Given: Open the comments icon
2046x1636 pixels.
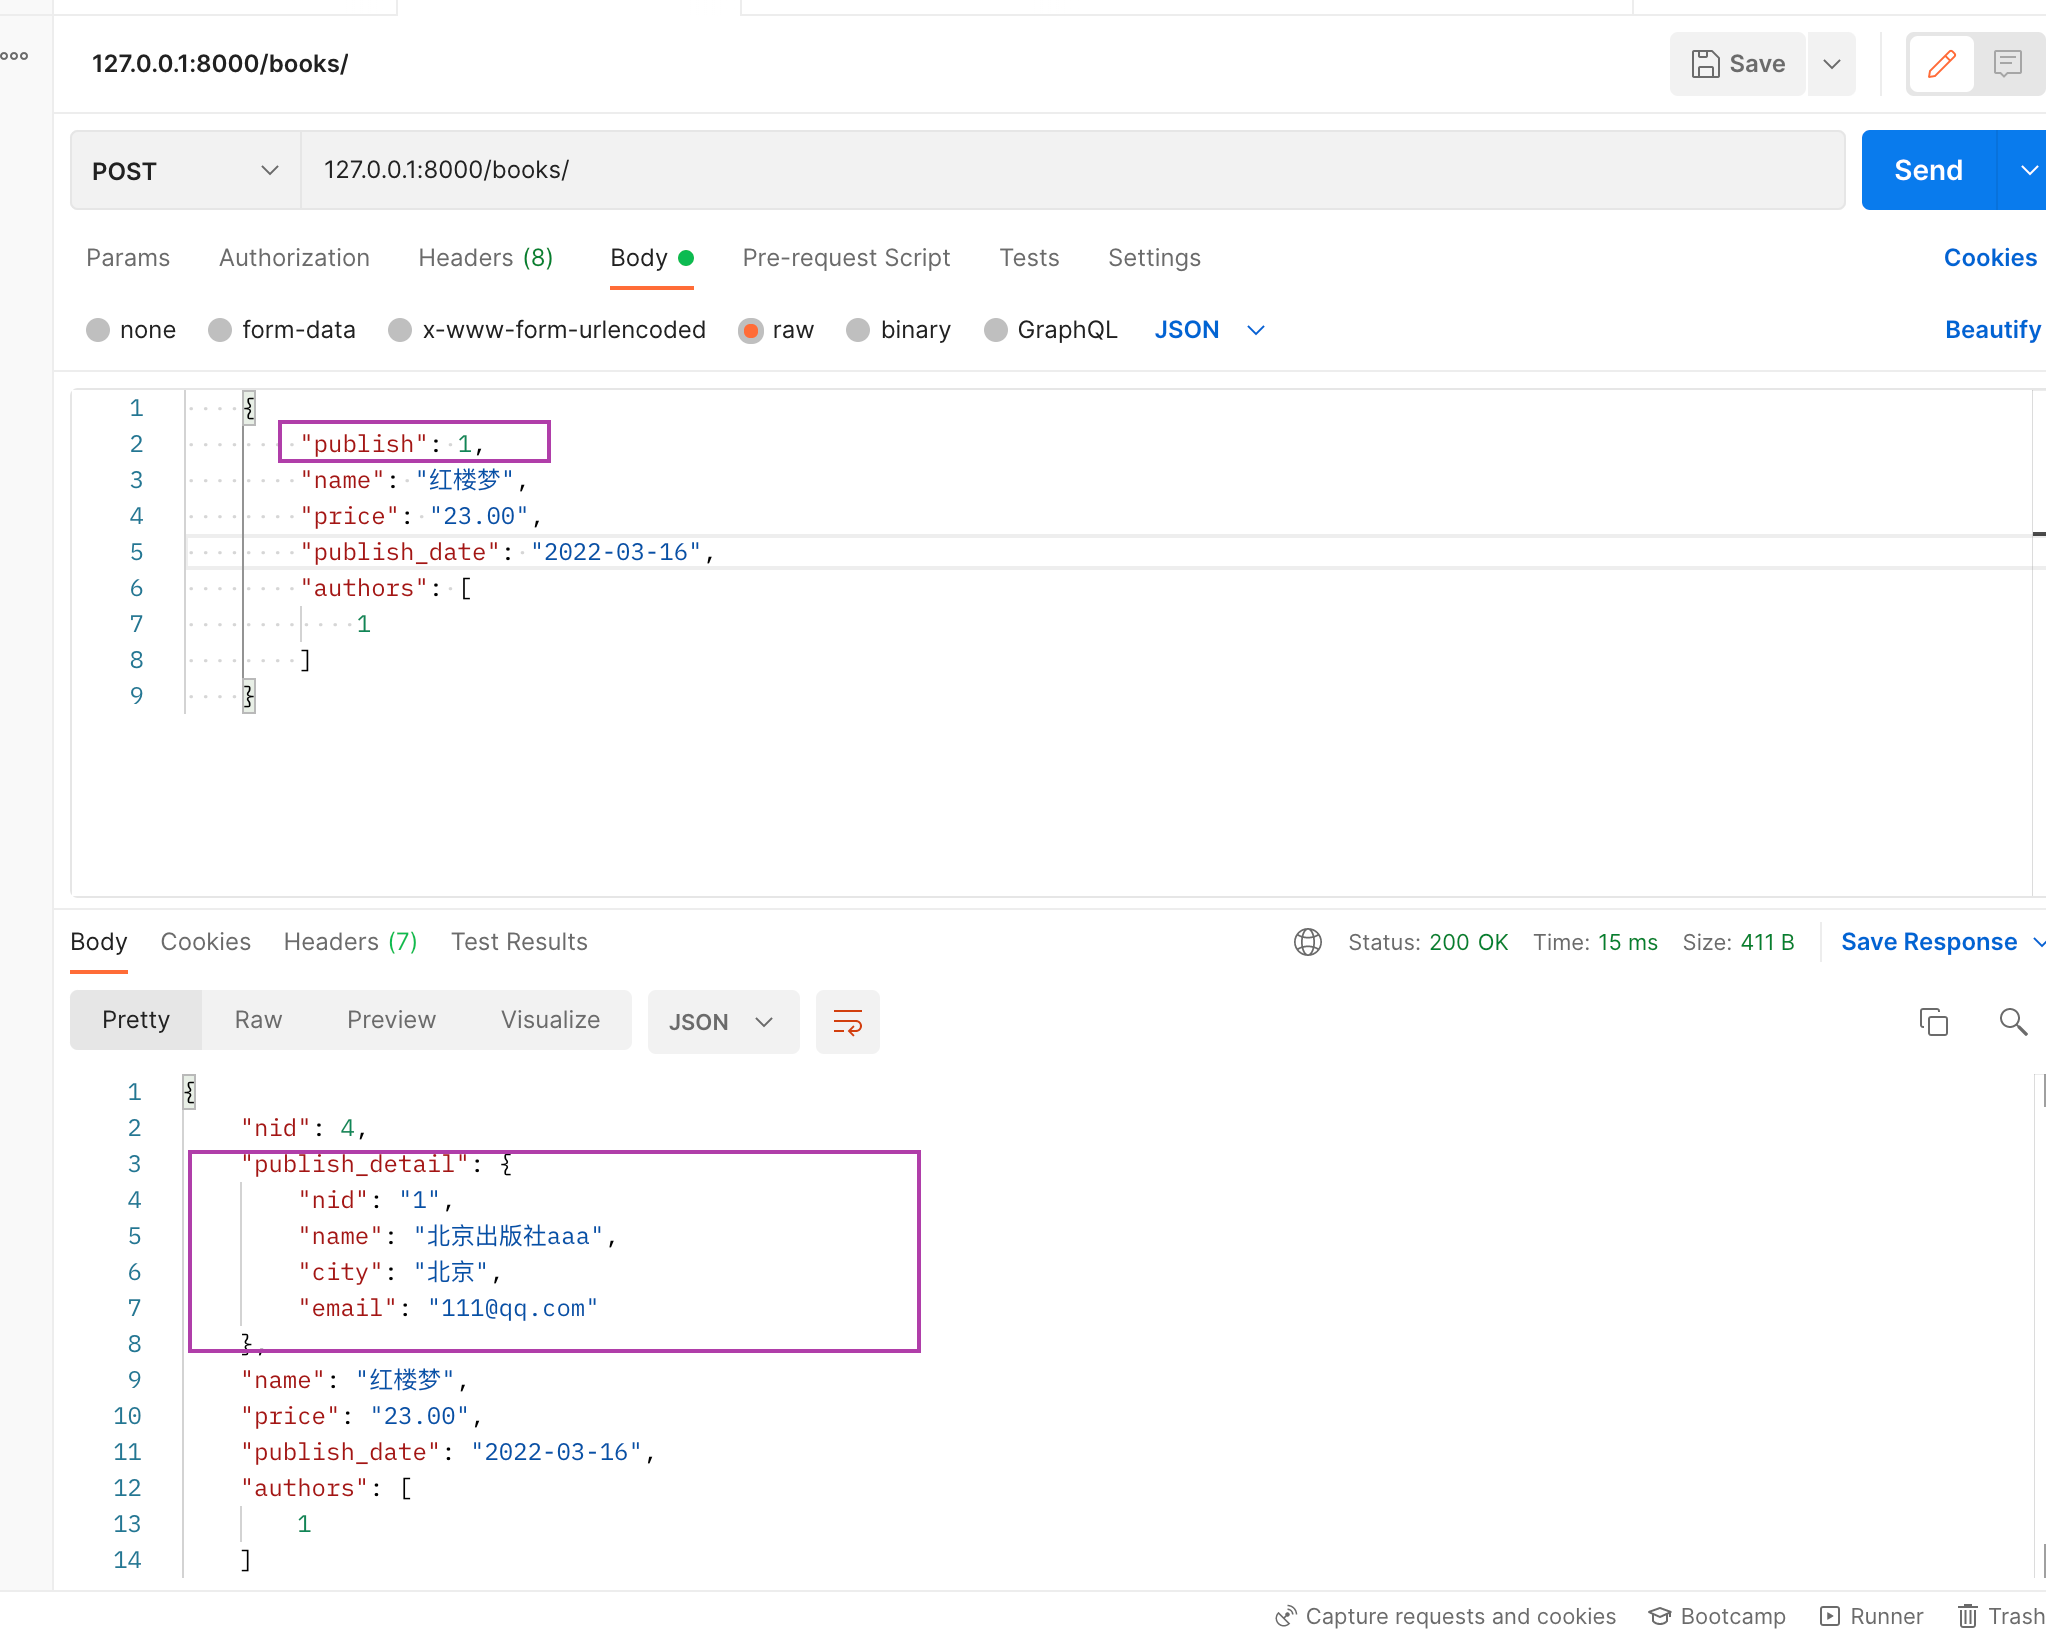Looking at the screenshot, I should (2008, 64).
